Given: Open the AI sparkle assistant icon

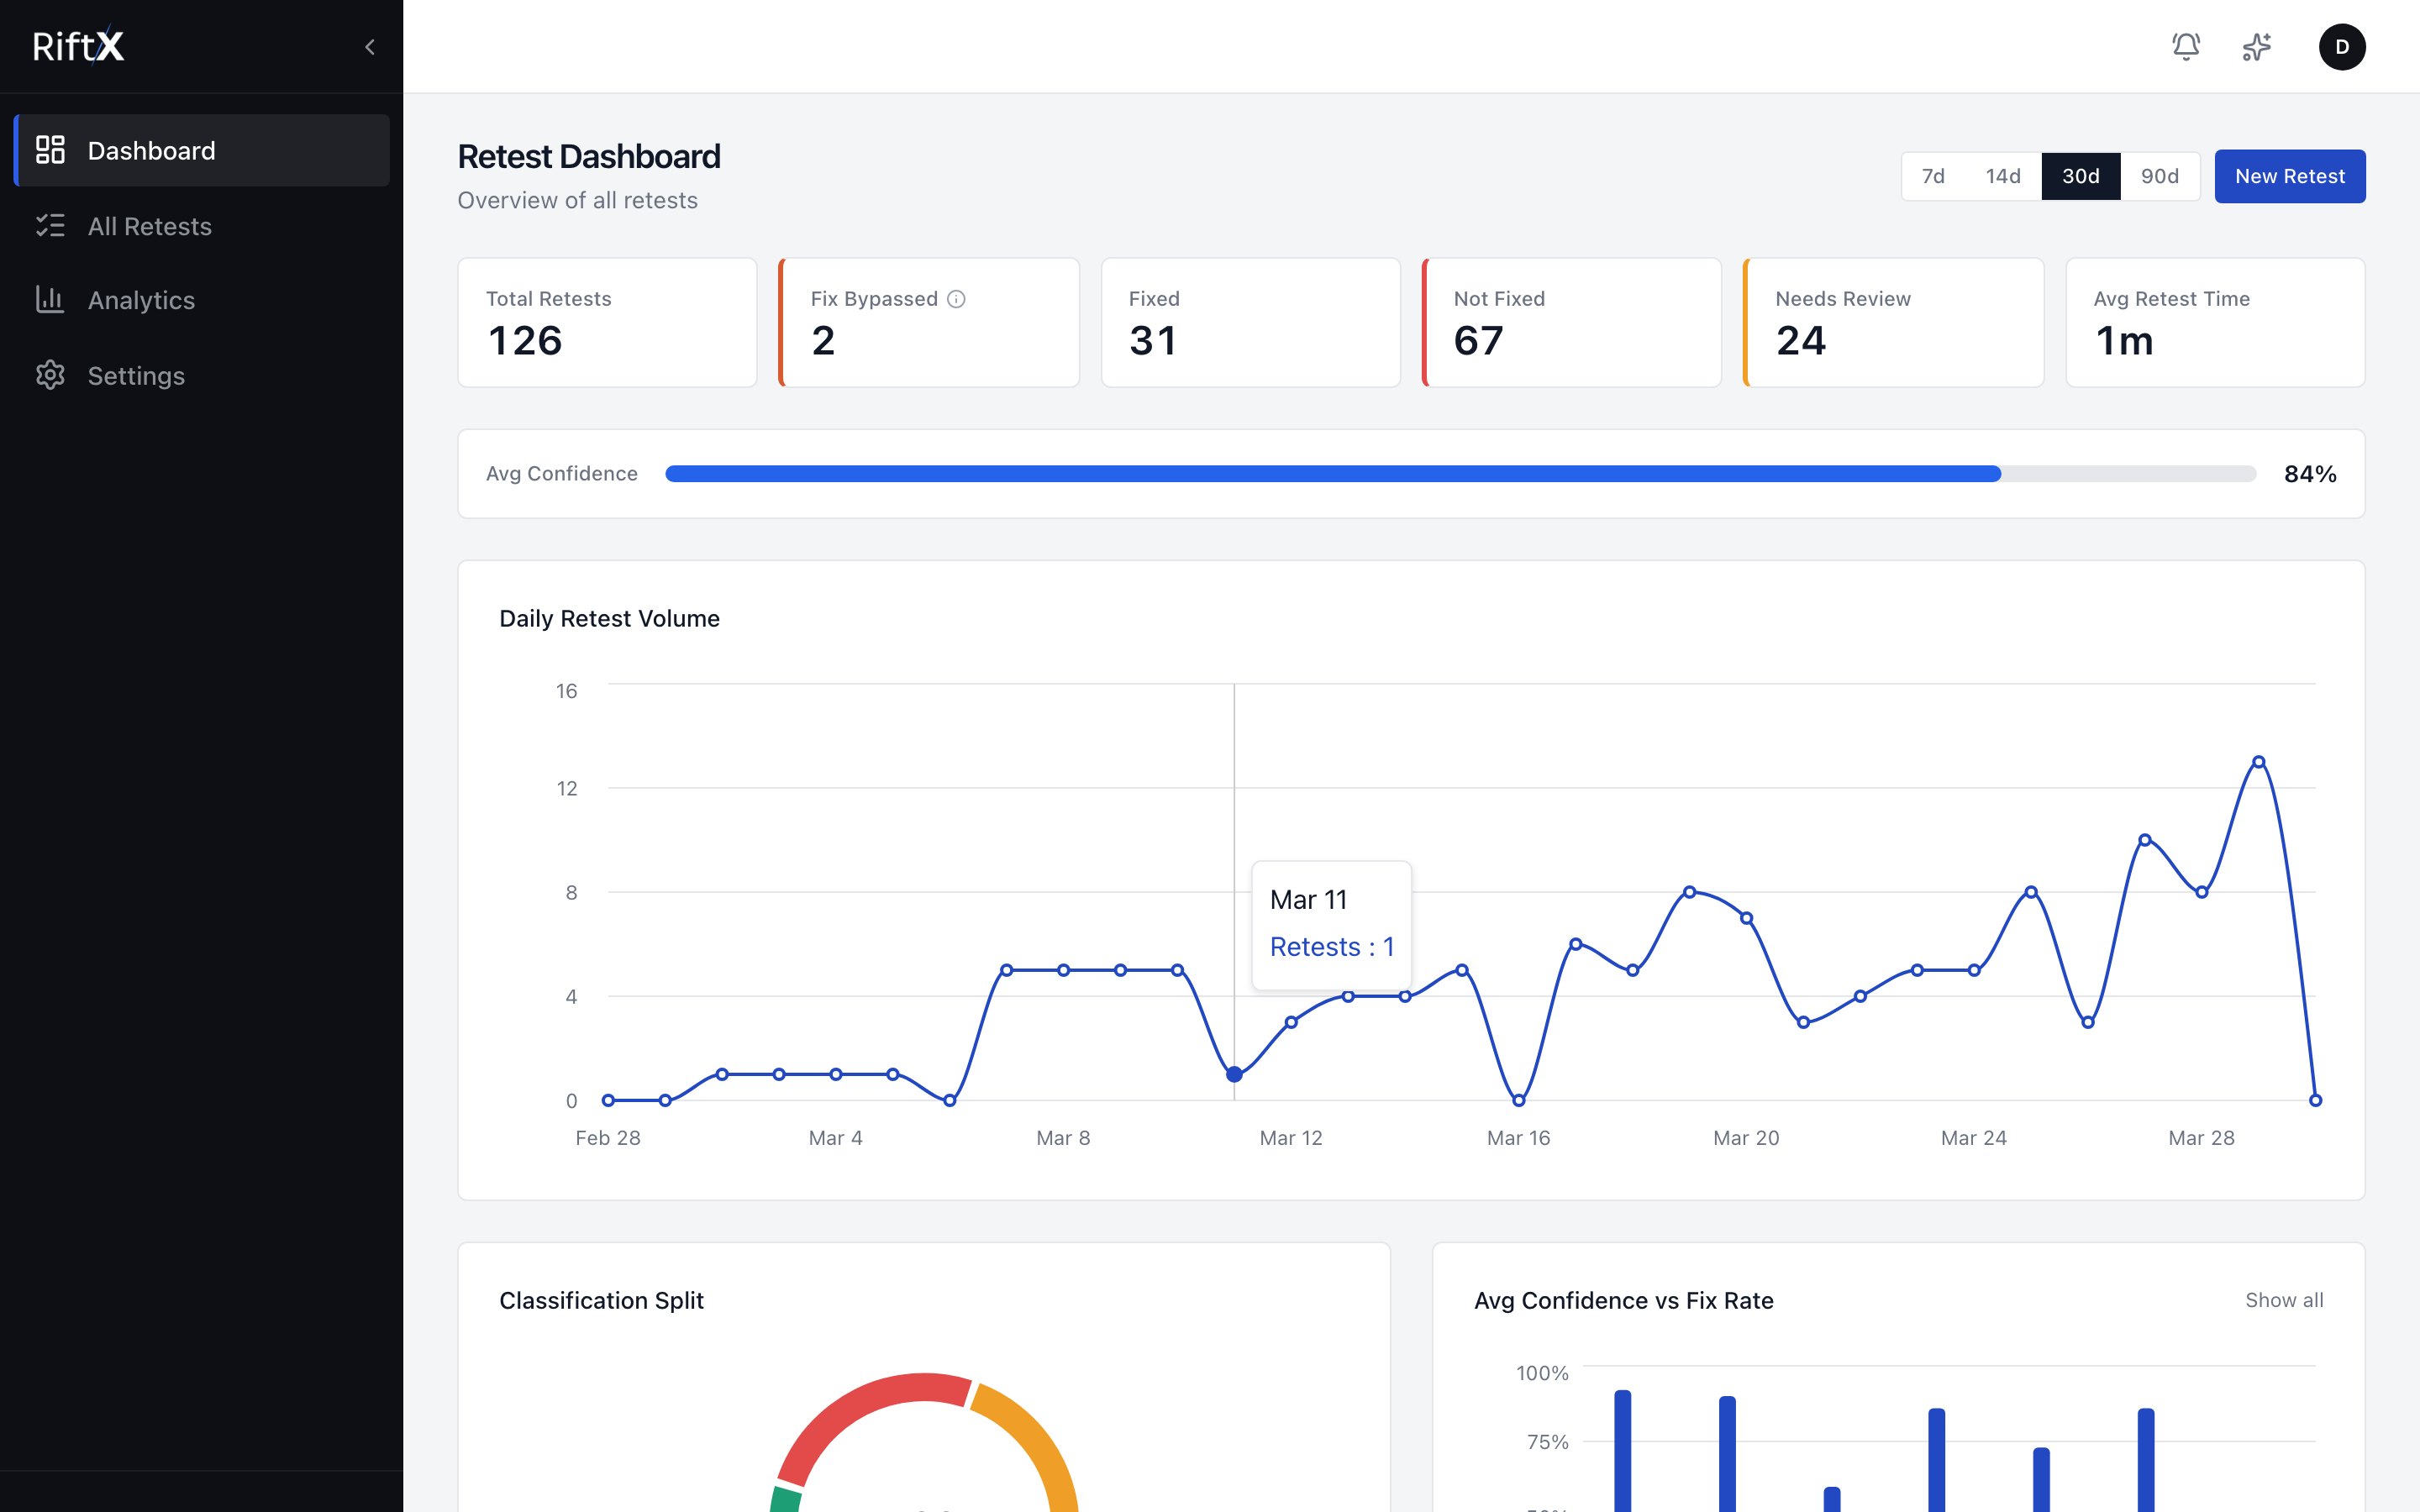Looking at the screenshot, I should [2257, 47].
